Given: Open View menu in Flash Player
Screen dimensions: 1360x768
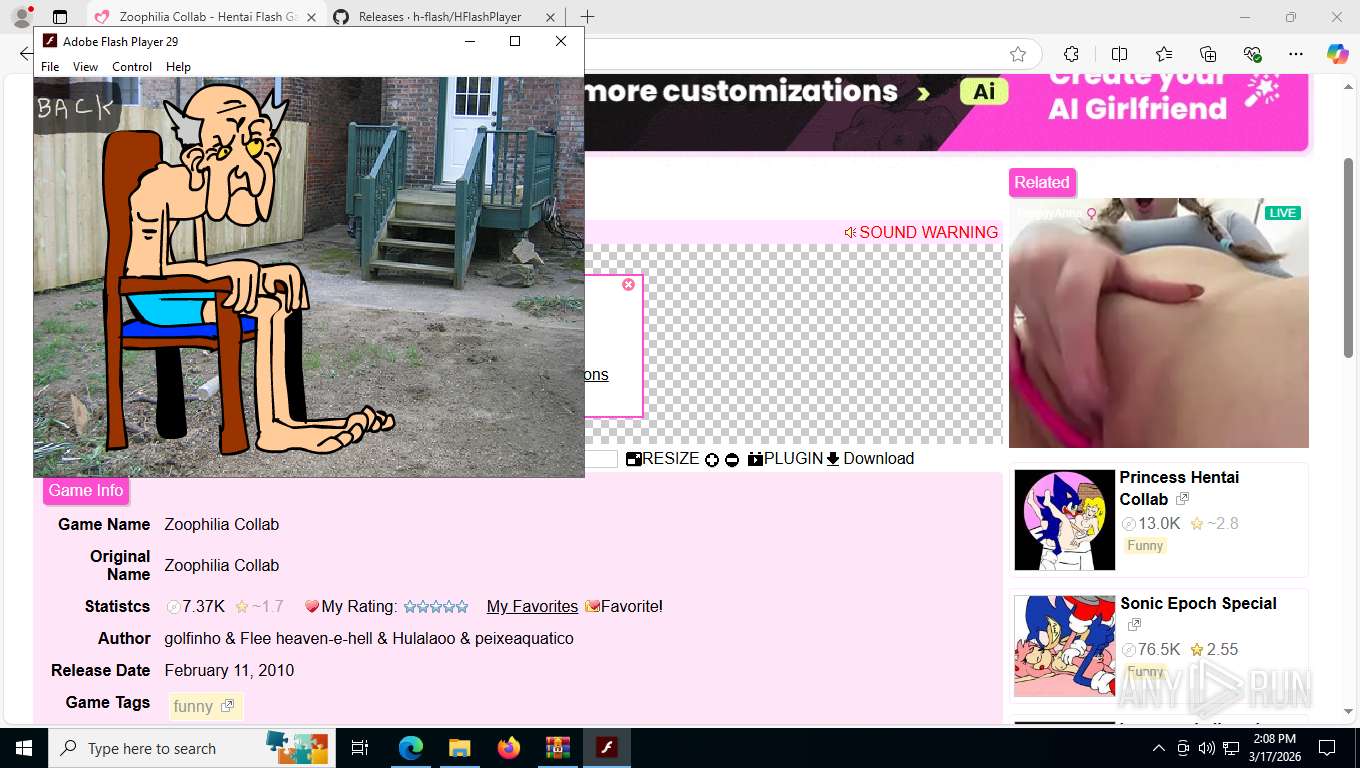Looking at the screenshot, I should pos(86,67).
